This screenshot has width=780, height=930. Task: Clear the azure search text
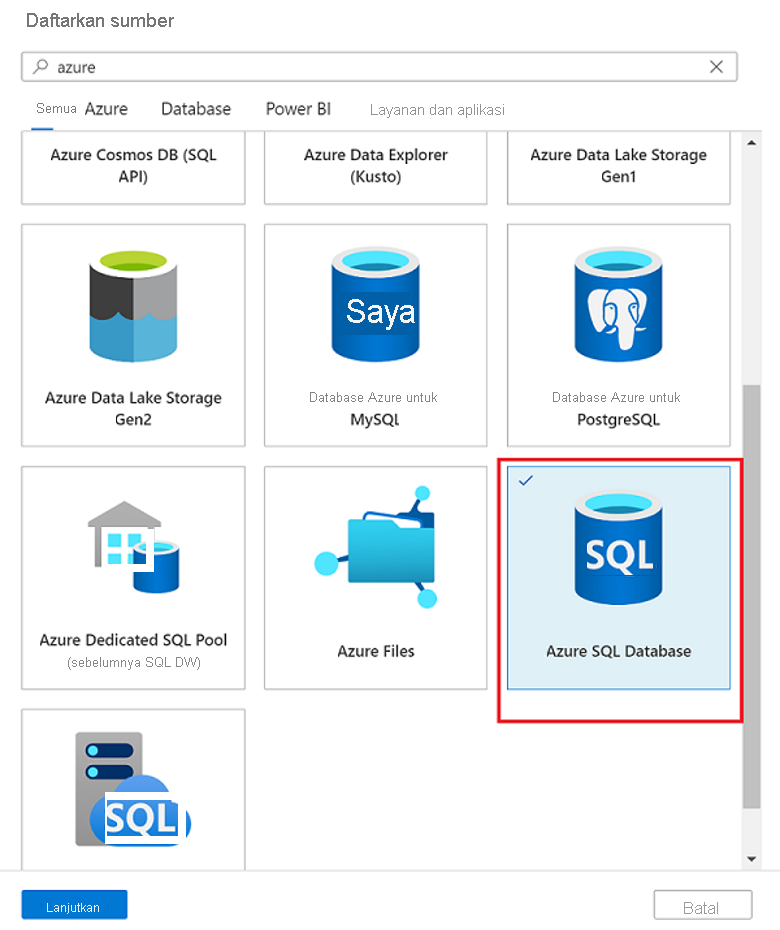pos(717,66)
